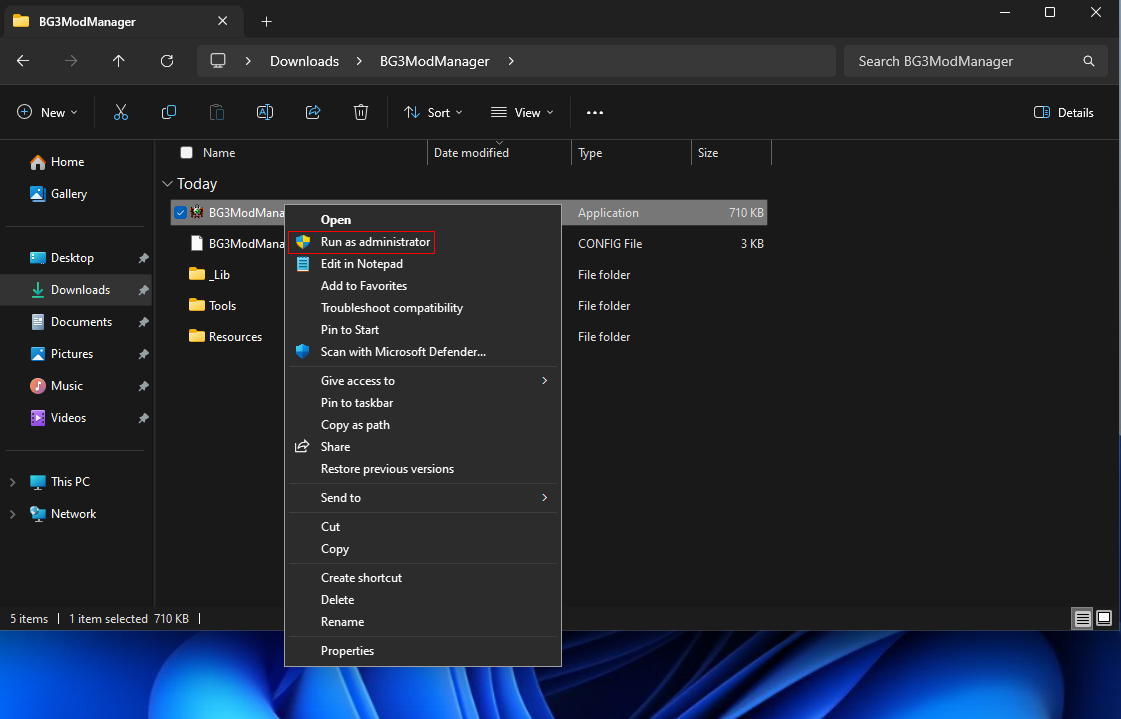Screen dimensions: 1121x719
Task: Uncheck the BG3ModManager application checkbox
Action: [x=180, y=212]
